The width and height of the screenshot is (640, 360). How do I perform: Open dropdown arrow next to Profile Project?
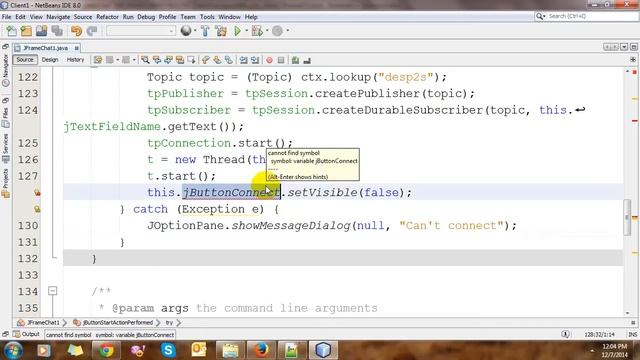point(287,31)
